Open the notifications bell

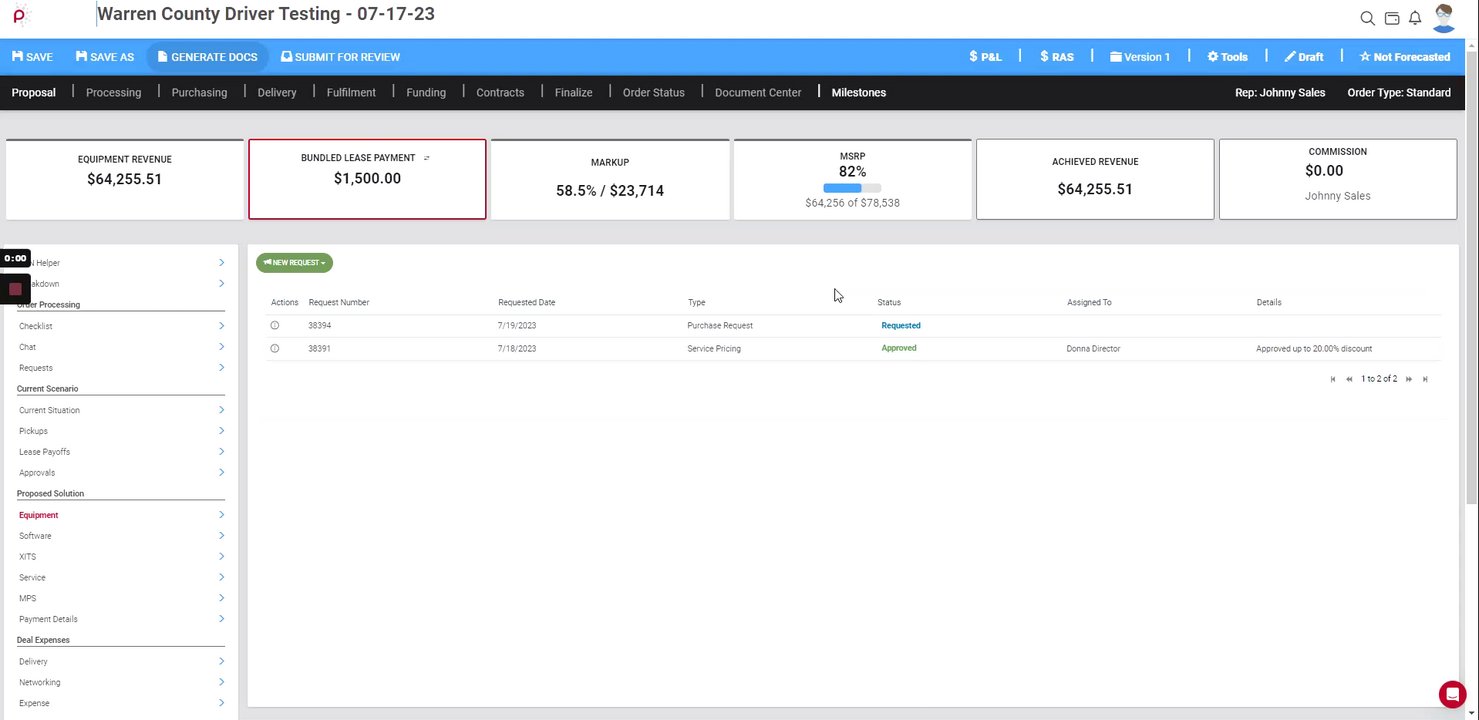coord(1415,18)
